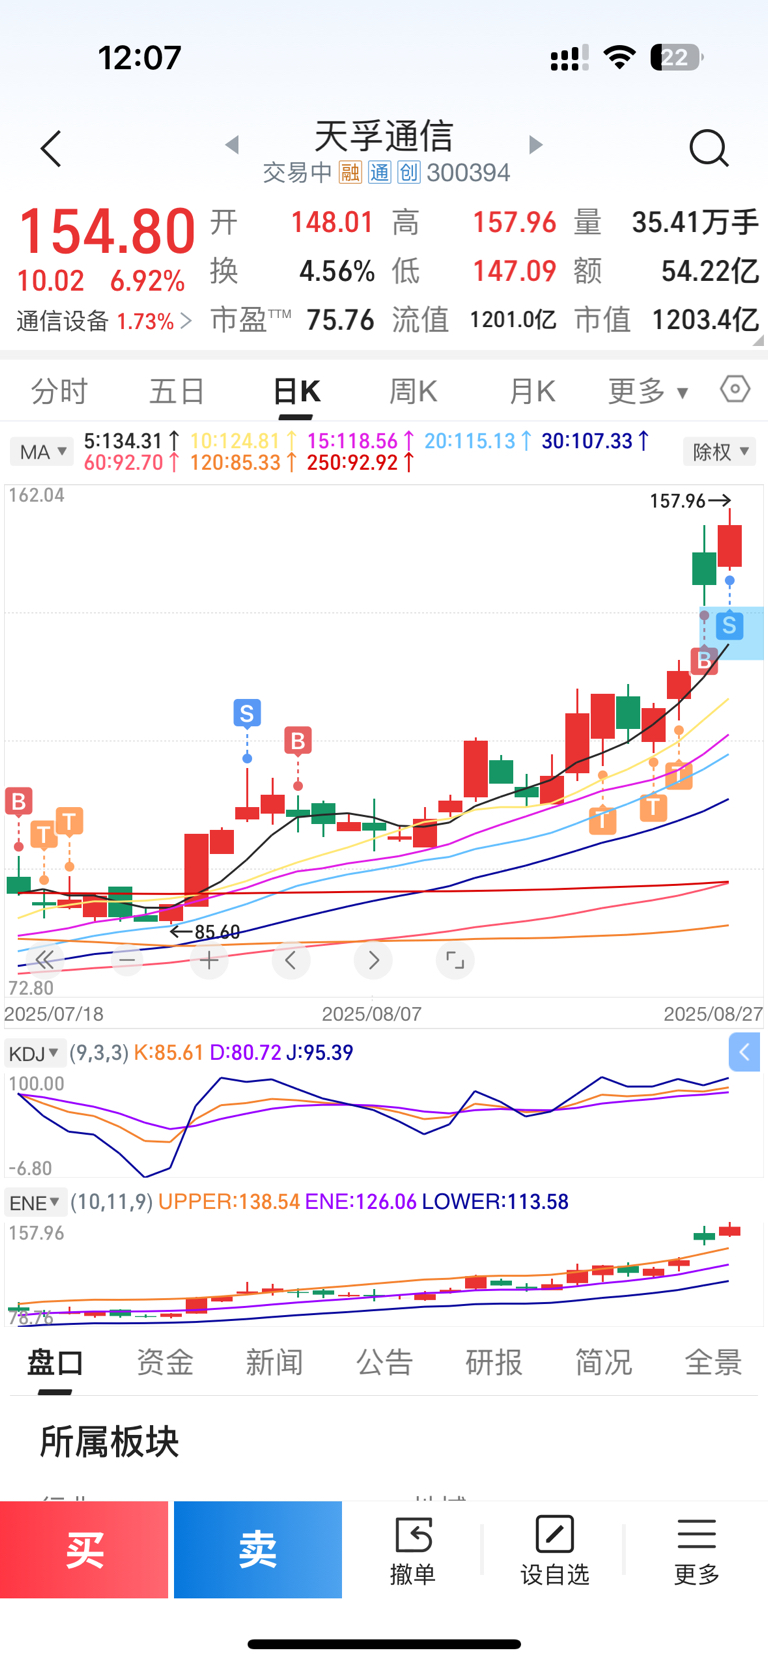
Task: Open the 盘口 tab
Action: [x=55, y=1362]
